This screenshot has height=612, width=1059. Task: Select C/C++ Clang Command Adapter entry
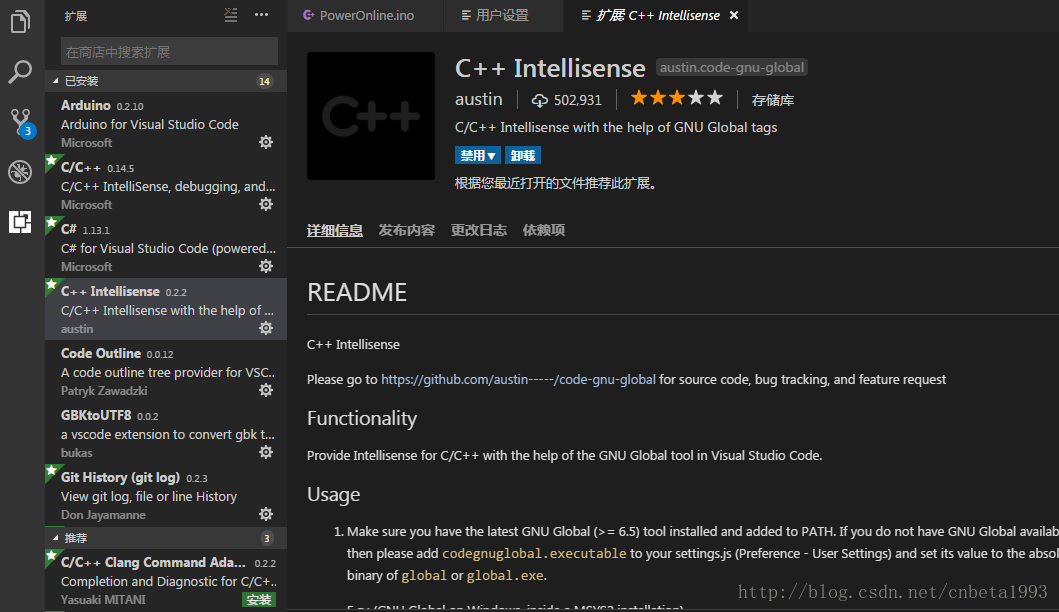coord(166,581)
